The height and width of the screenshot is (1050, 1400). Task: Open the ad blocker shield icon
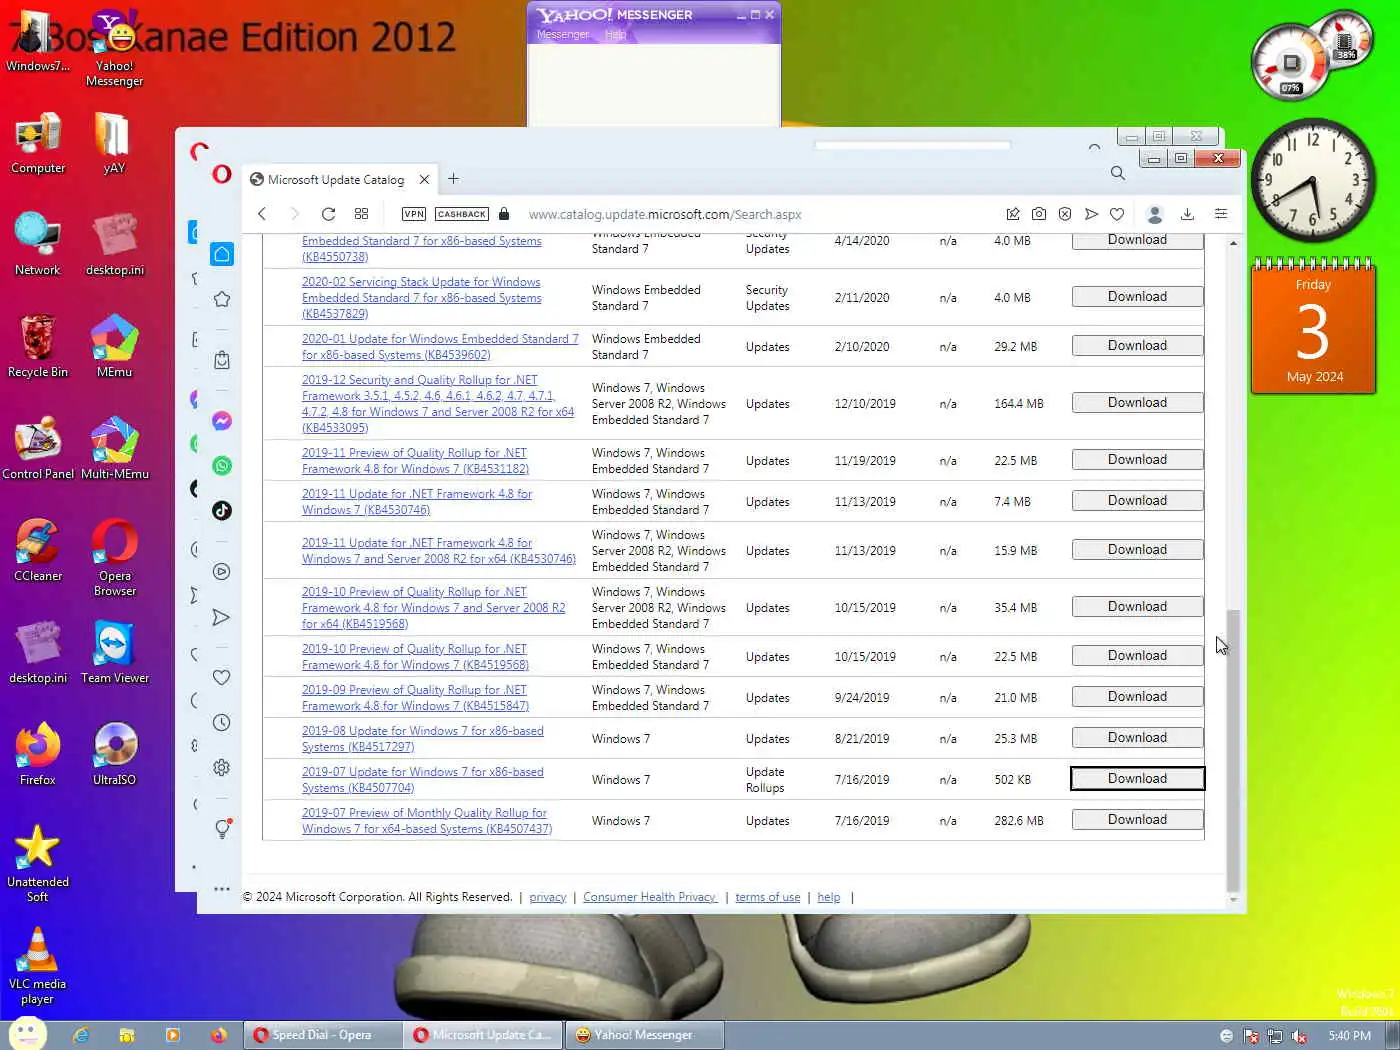(x=1065, y=214)
